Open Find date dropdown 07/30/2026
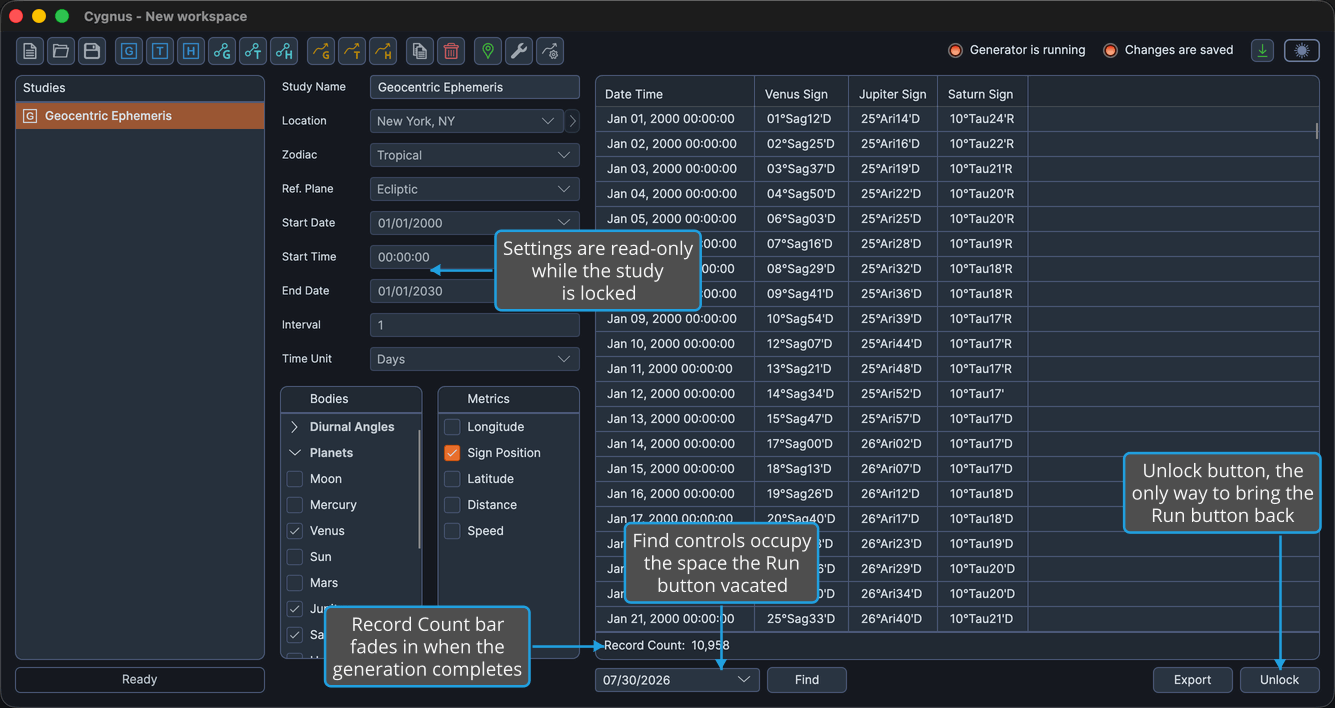The height and width of the screenshot is (708, 1335). click(677, 680)
